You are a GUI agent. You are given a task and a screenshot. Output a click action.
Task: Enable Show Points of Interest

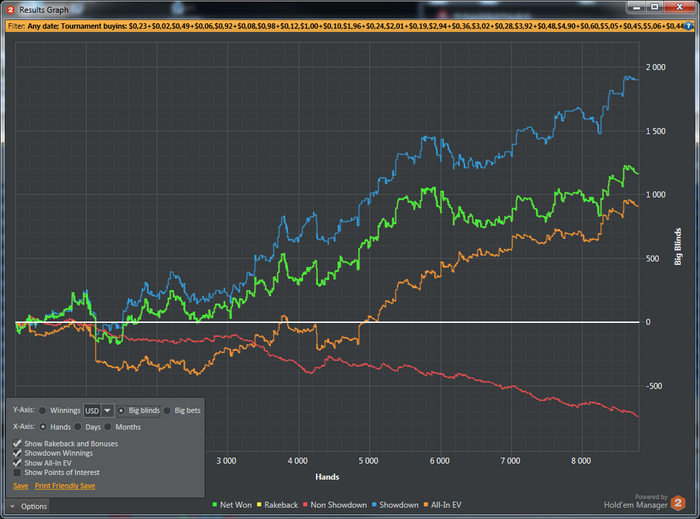click(17, 472)
